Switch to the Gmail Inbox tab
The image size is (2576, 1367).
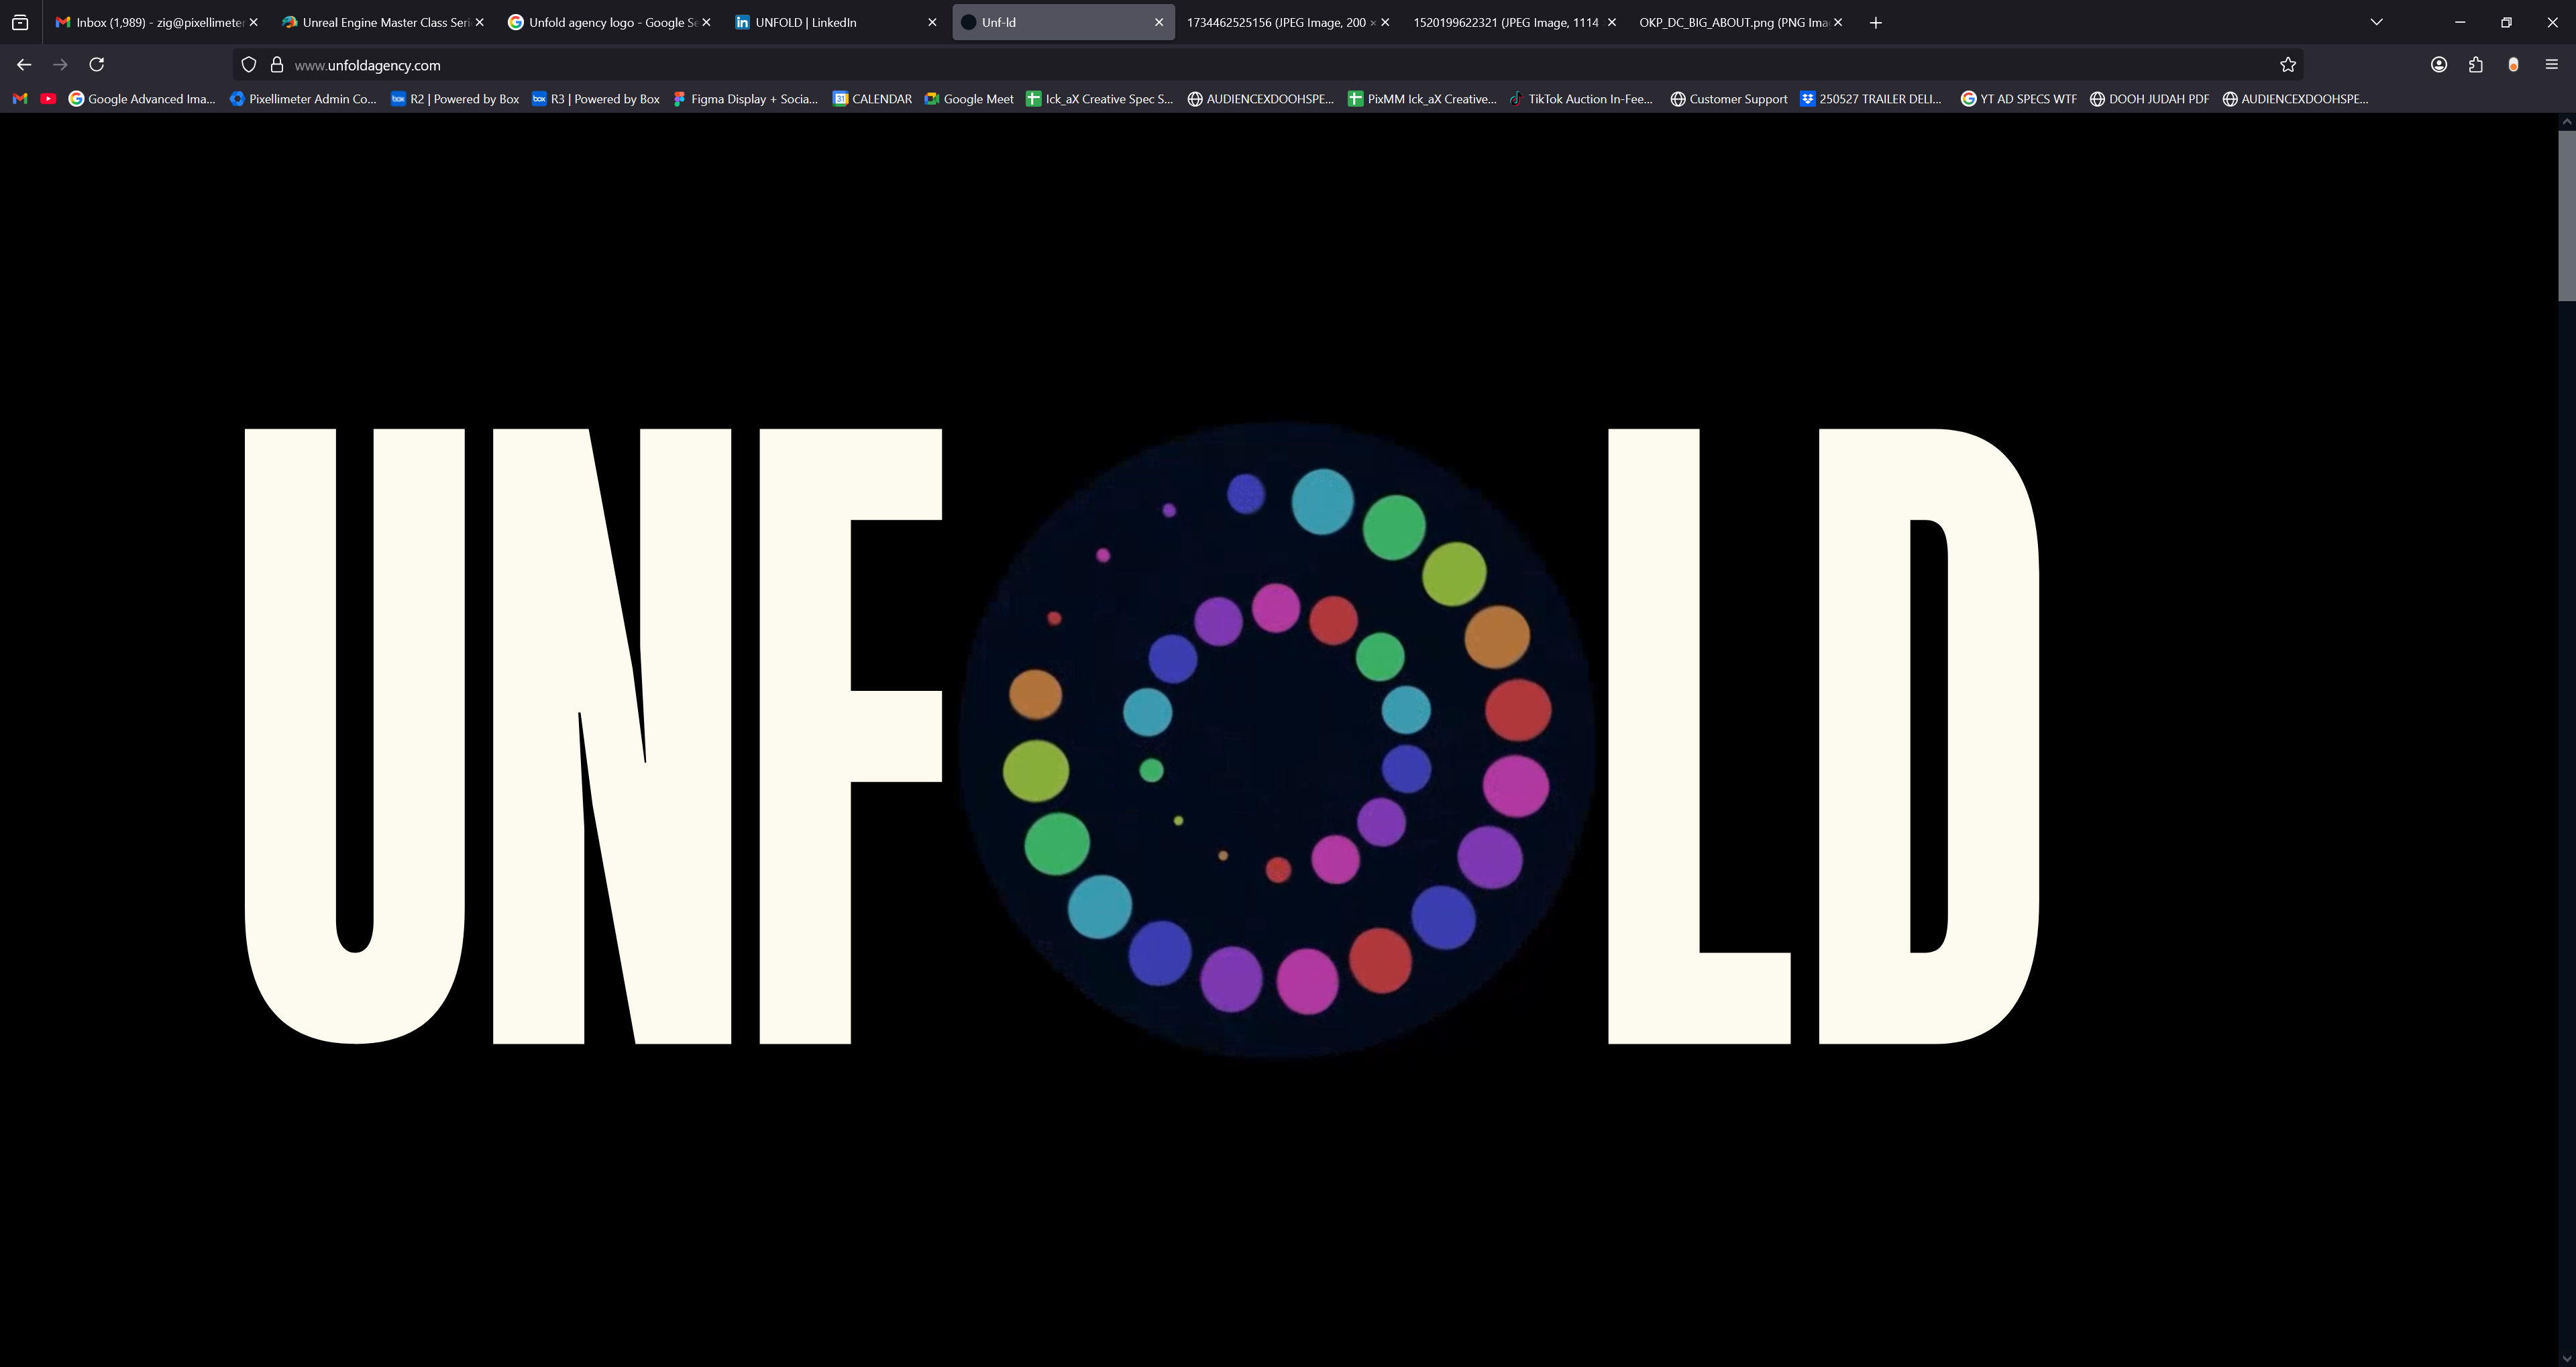[x=150, y=22]
